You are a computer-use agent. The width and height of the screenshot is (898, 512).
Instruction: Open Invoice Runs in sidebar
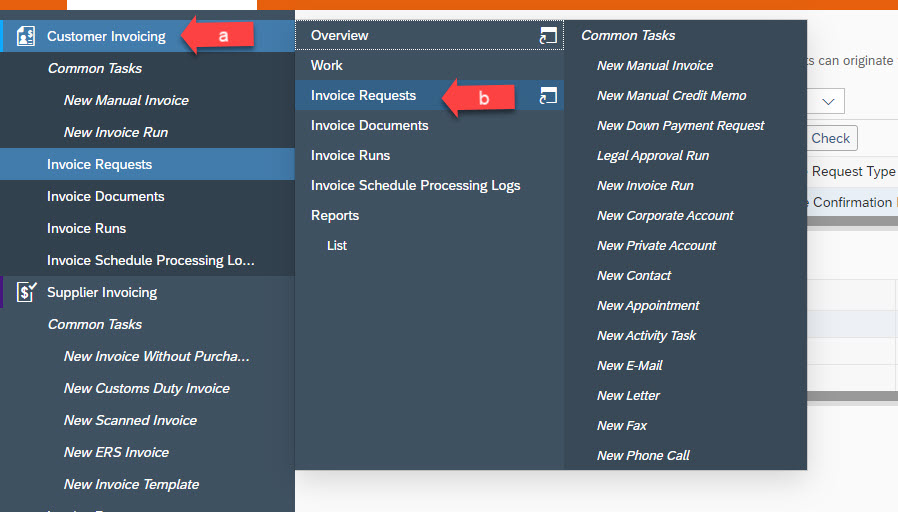(86, 229)
